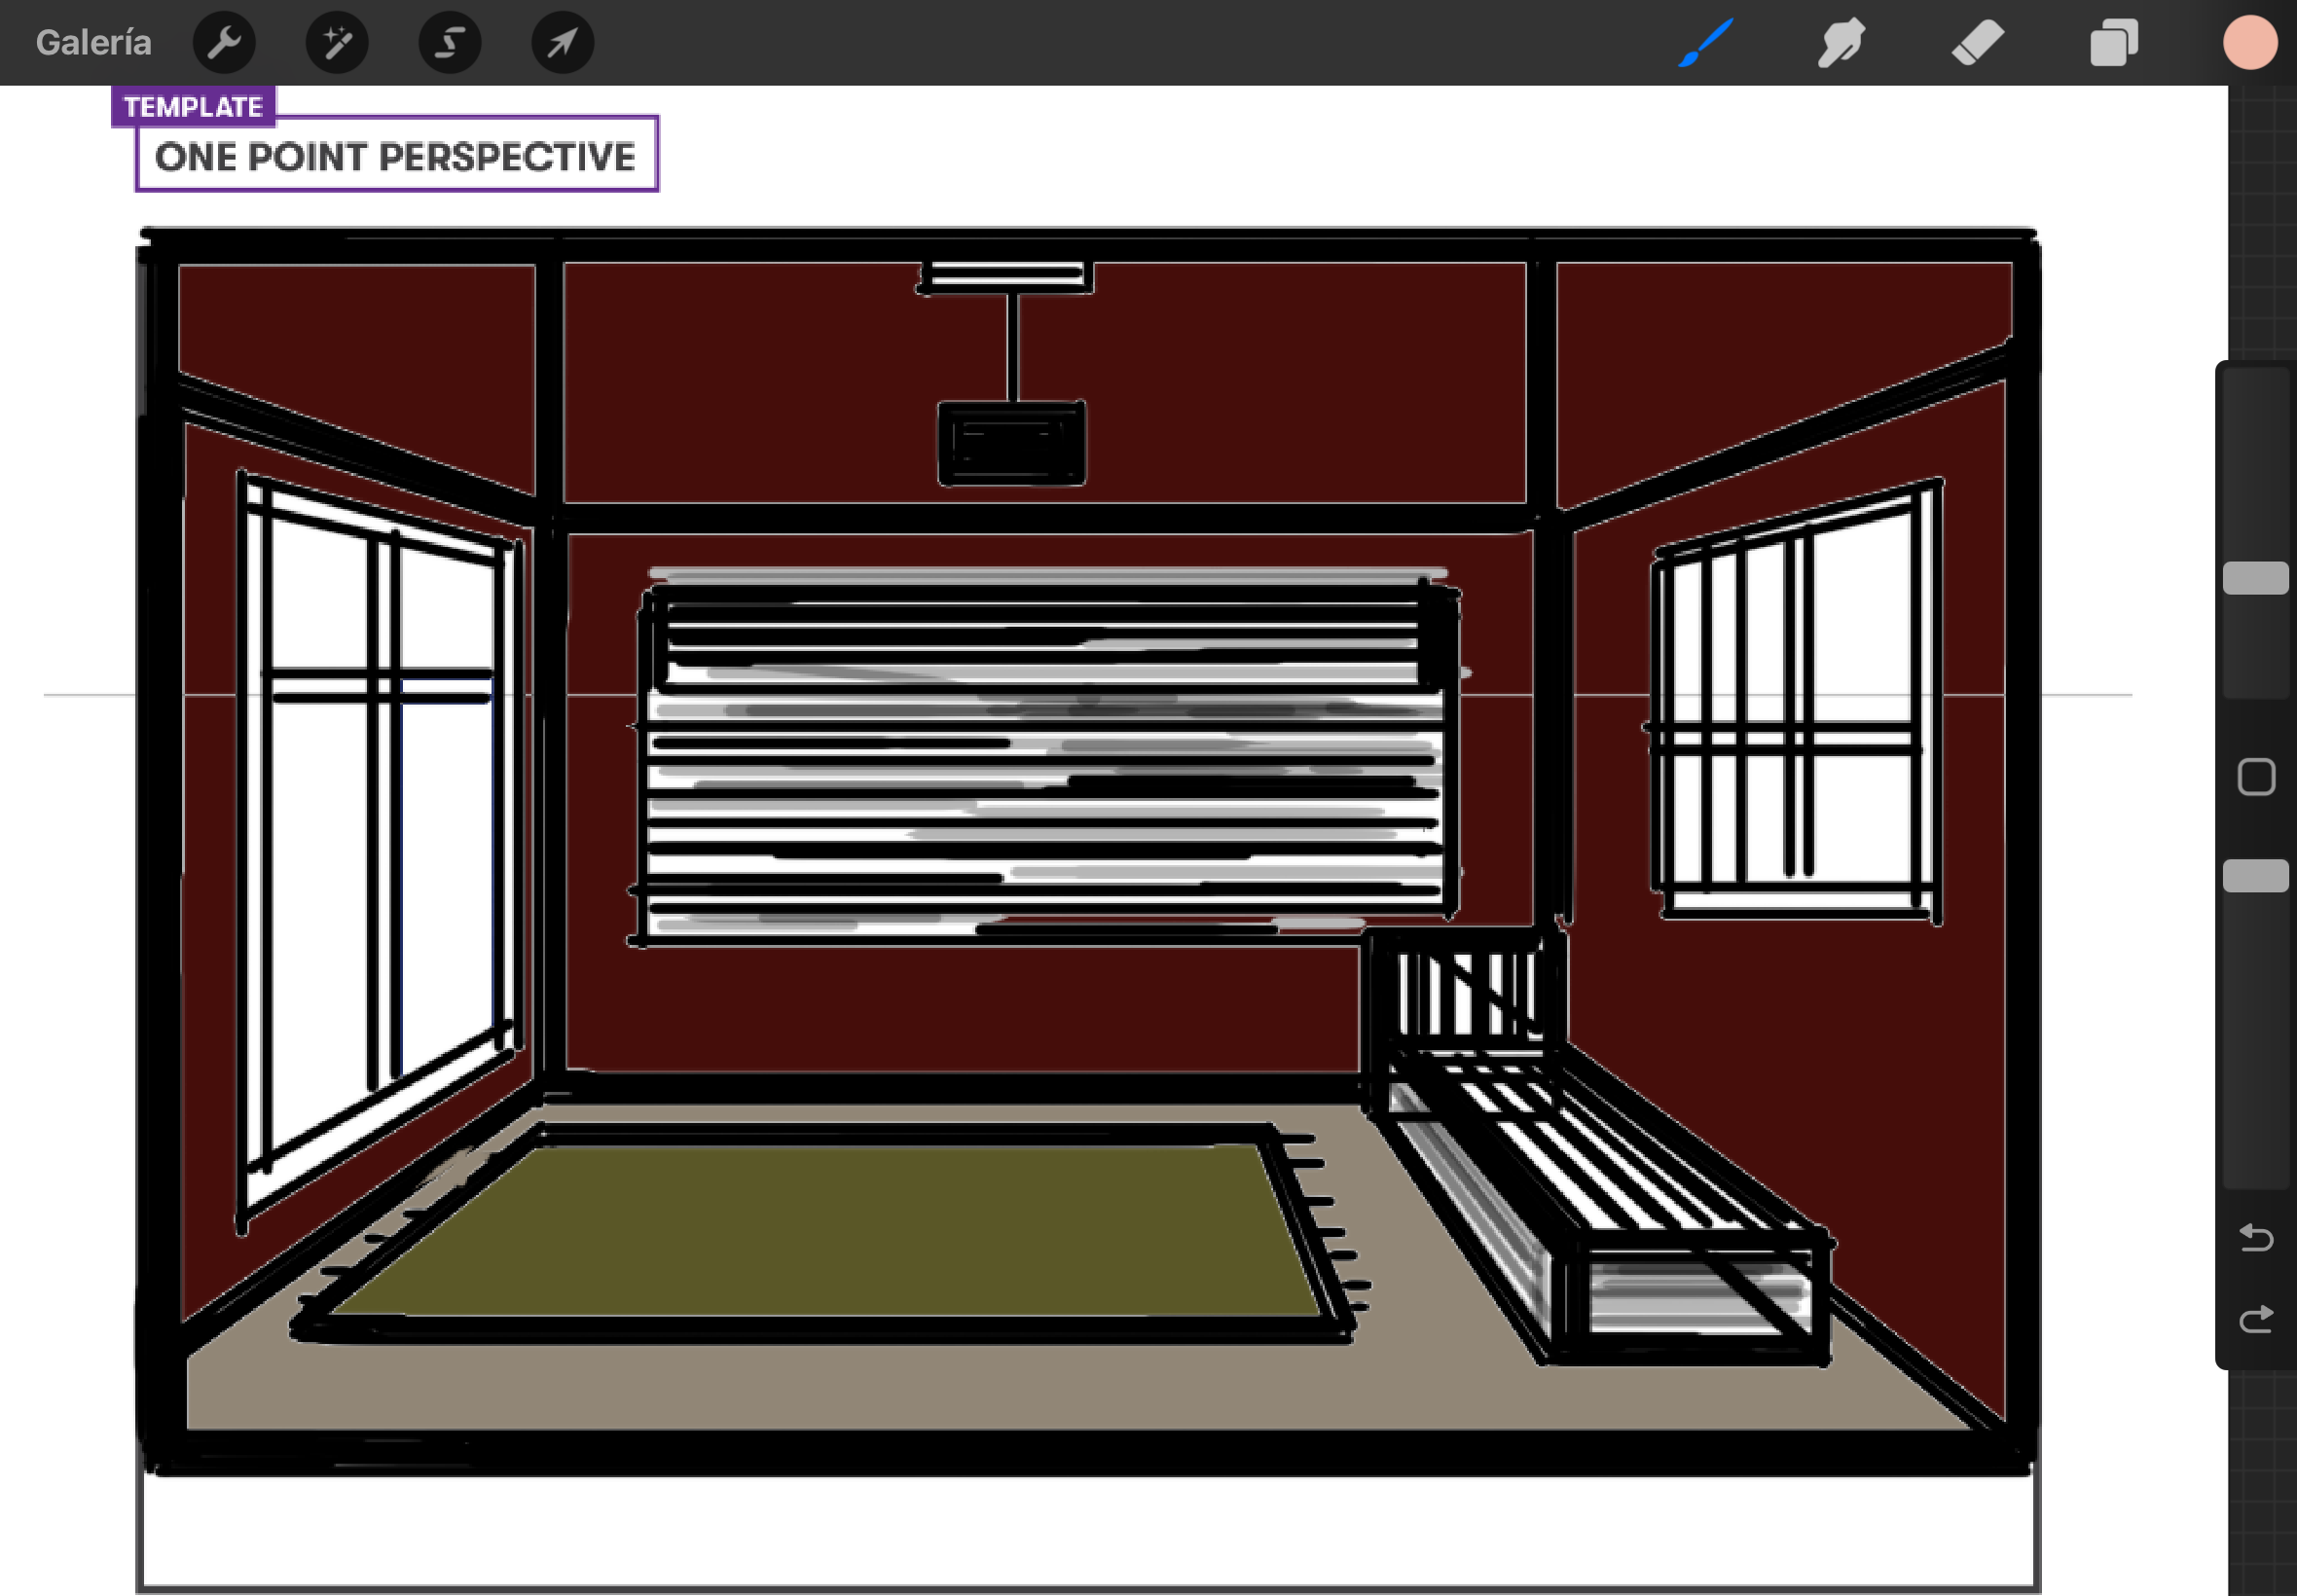Viewport: 2297px width, 1596px height.
Task: Activate the Transform arrow tool
Action: (x=563, y=43)
